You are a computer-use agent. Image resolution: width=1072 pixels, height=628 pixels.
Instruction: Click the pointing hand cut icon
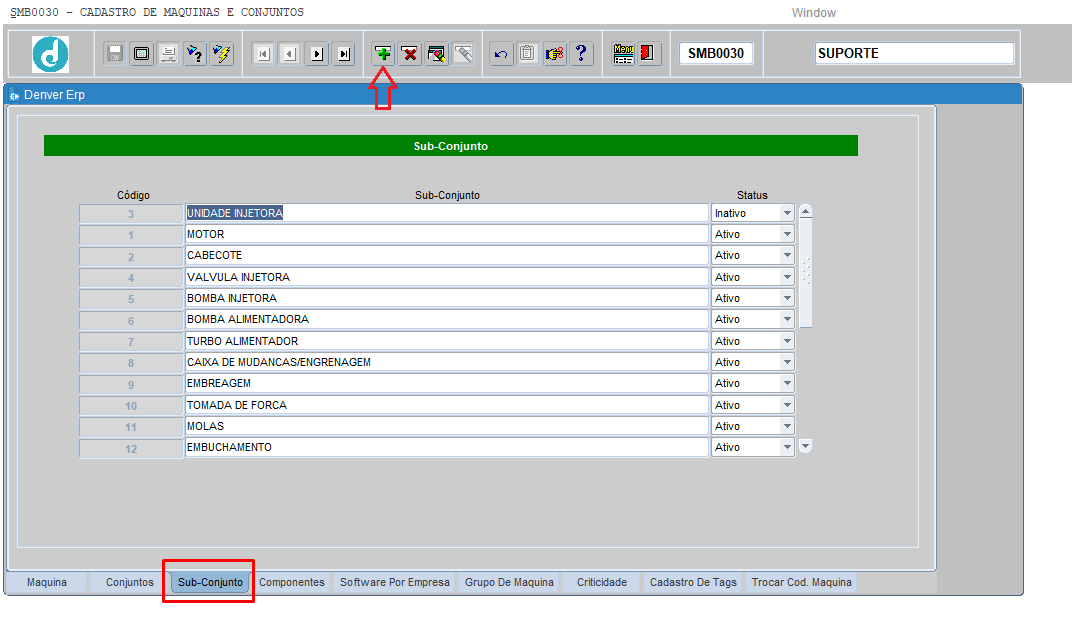pos(554,53)
